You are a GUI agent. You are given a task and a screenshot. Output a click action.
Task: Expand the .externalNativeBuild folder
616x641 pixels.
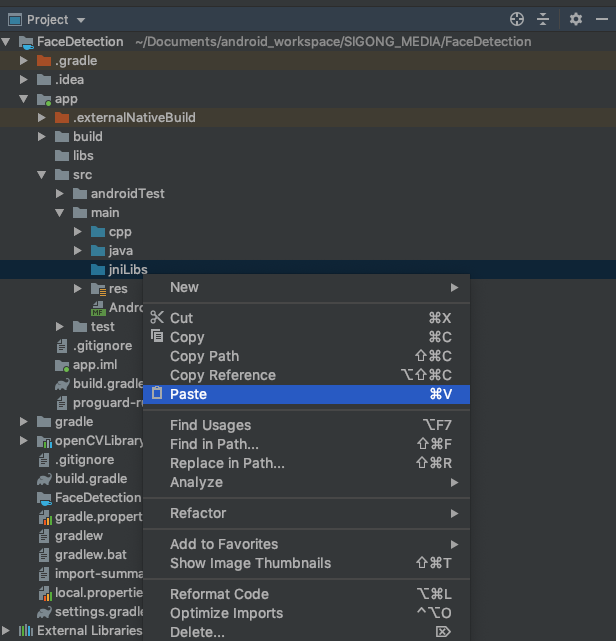41,118
